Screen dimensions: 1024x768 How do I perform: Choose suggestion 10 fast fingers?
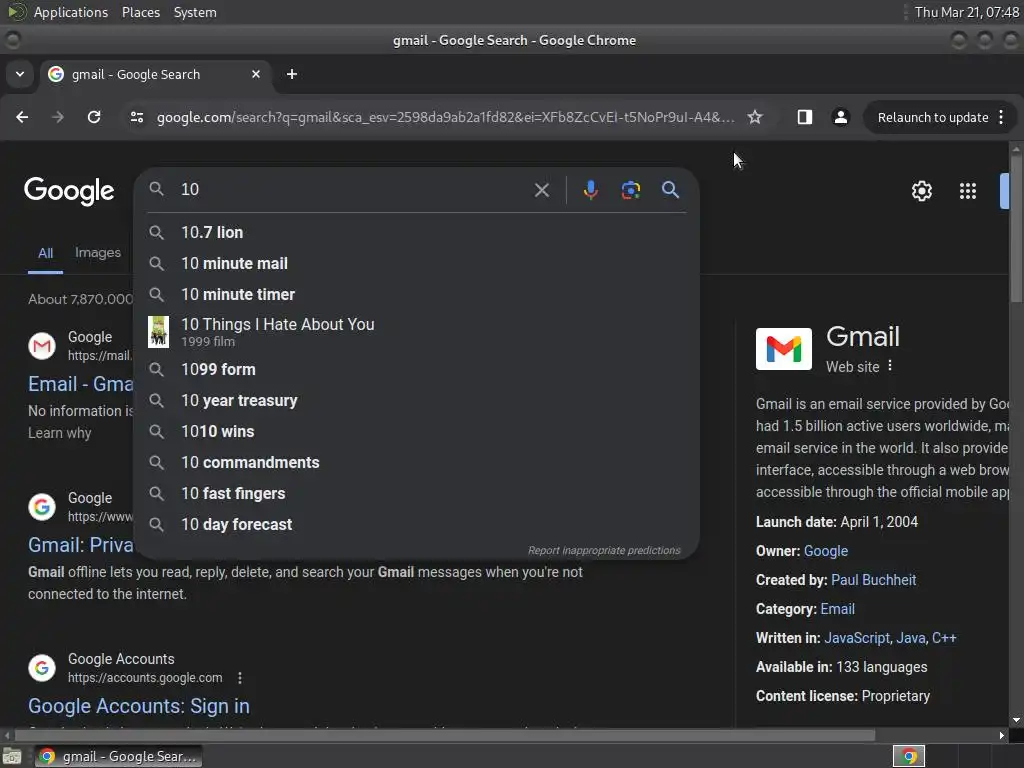pos(417,494)
